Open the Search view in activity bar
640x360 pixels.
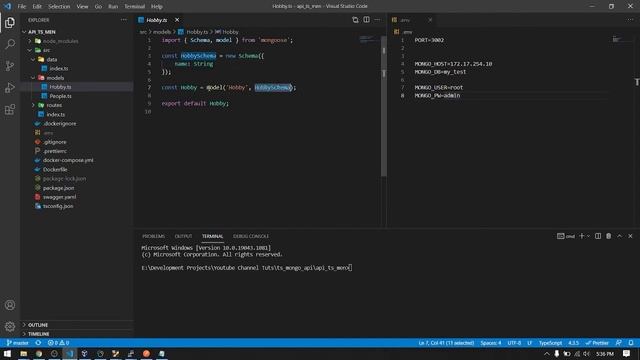[10, 44]
